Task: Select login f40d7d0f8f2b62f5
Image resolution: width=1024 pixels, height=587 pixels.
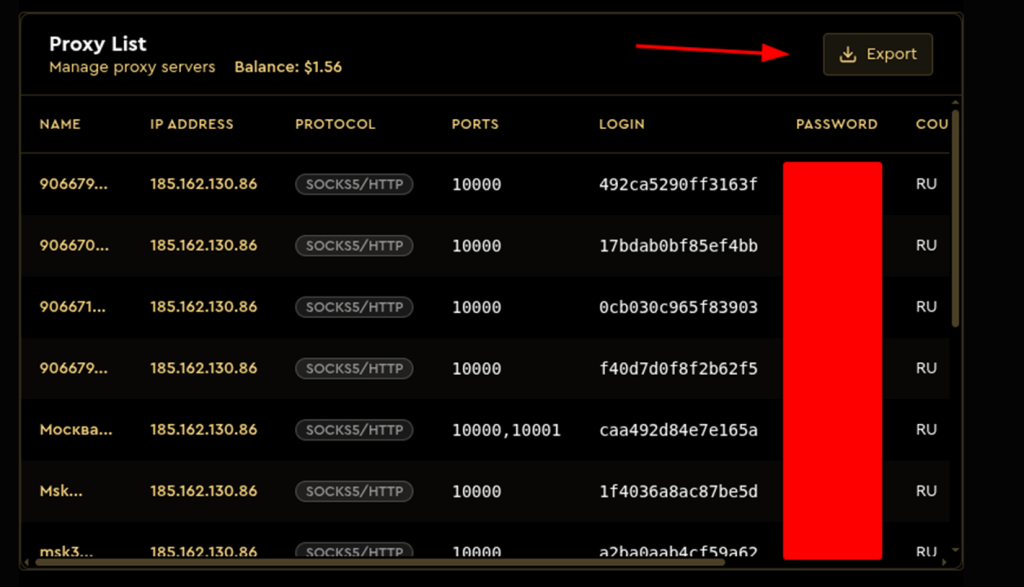Action: [x=678, y=369]
